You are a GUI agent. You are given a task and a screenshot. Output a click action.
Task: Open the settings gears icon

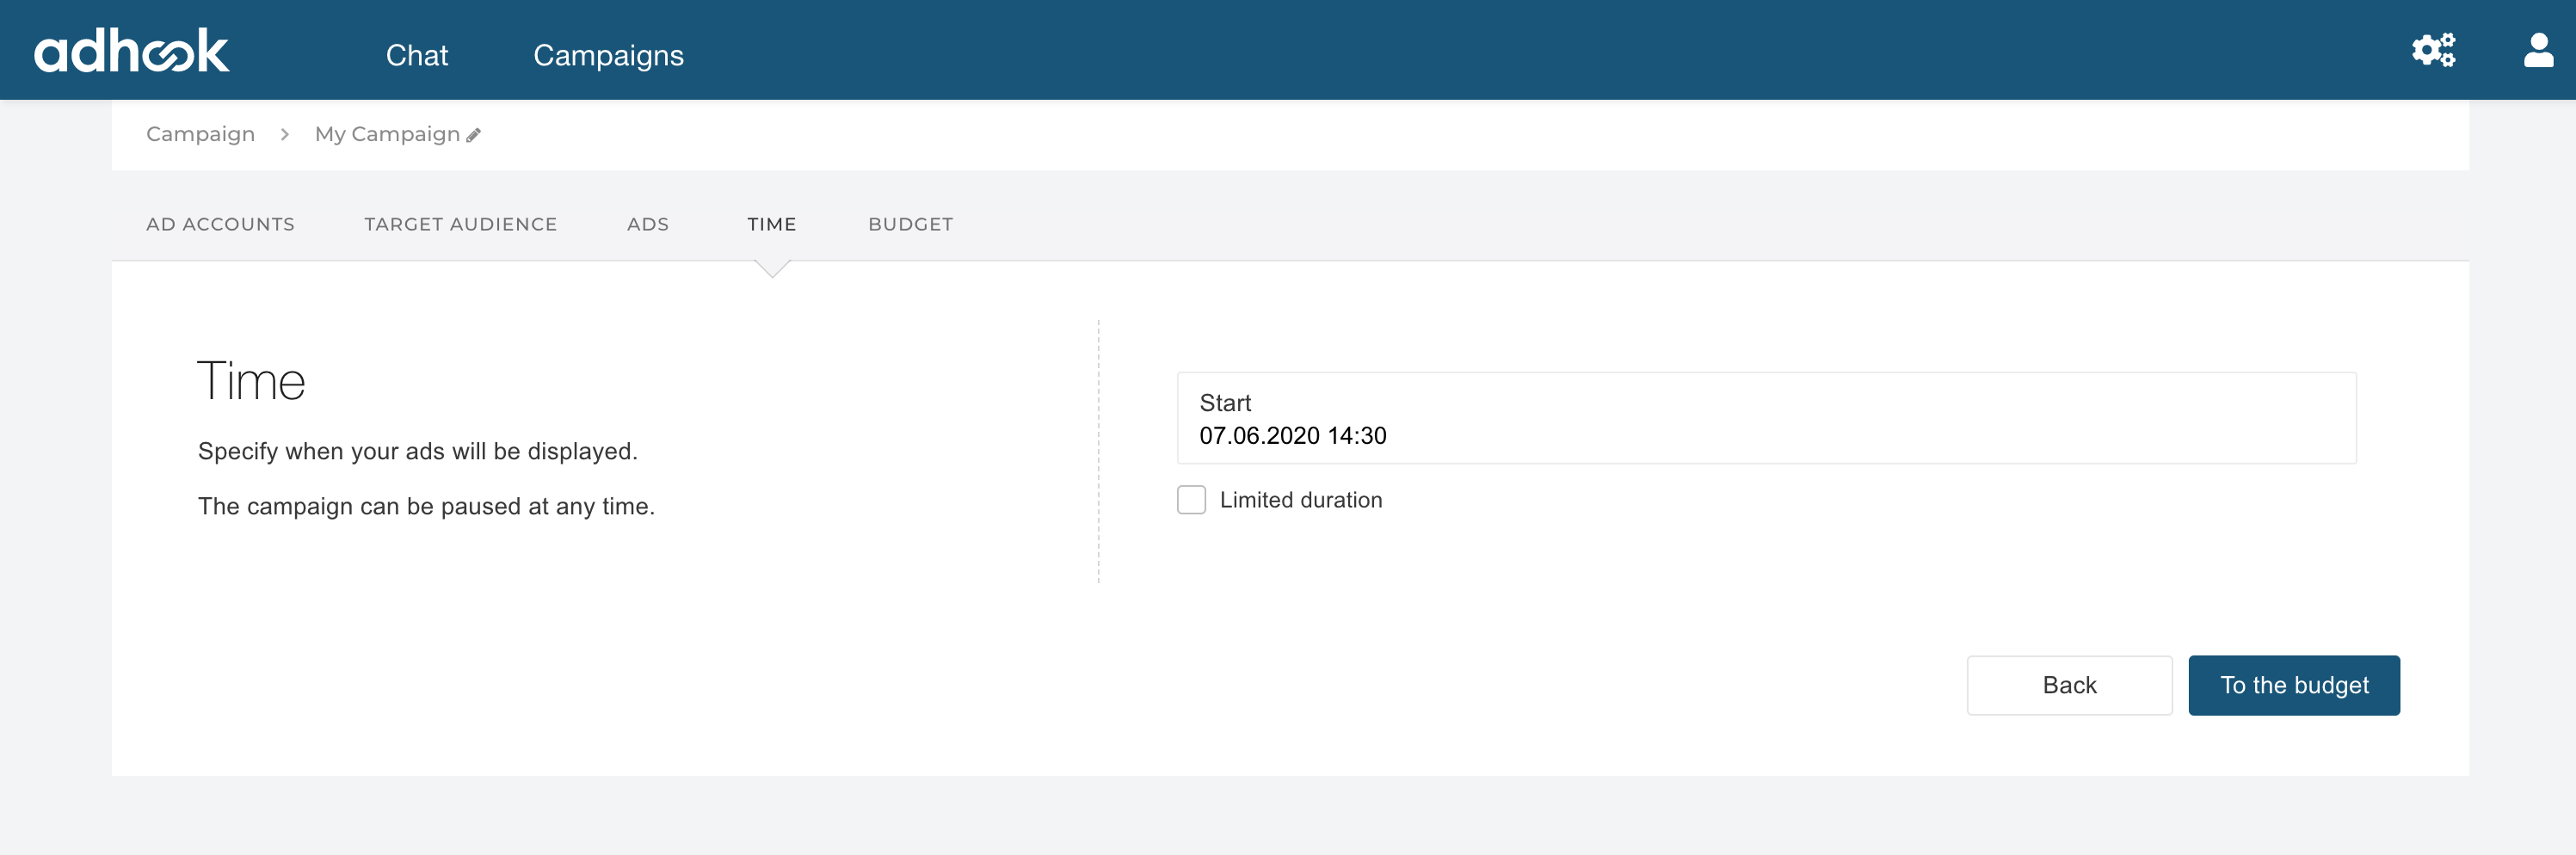pyautogui.click(x=2432, y=50)
